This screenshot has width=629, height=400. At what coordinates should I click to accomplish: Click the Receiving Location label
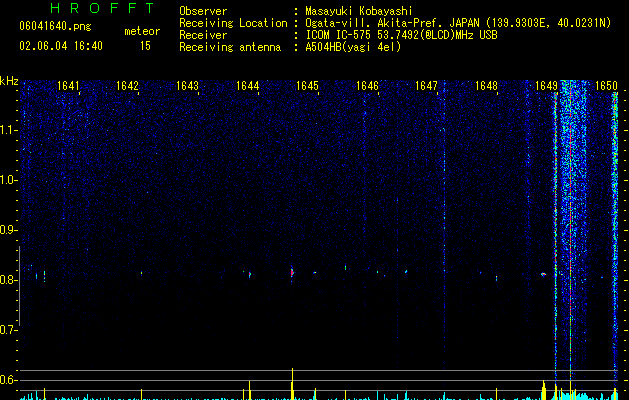point(233,23)
